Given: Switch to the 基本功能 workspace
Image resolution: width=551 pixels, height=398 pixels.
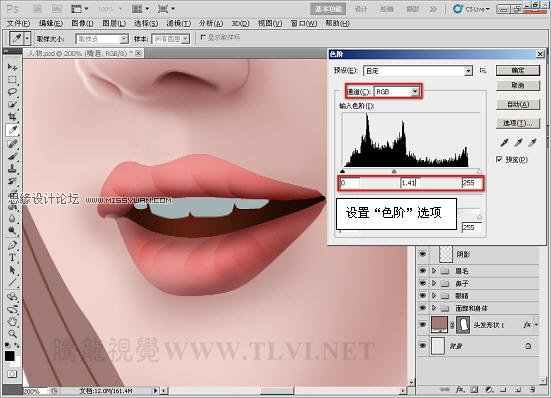Looking at the screenshot, I should pyautogui.click(x=328, y=9).
